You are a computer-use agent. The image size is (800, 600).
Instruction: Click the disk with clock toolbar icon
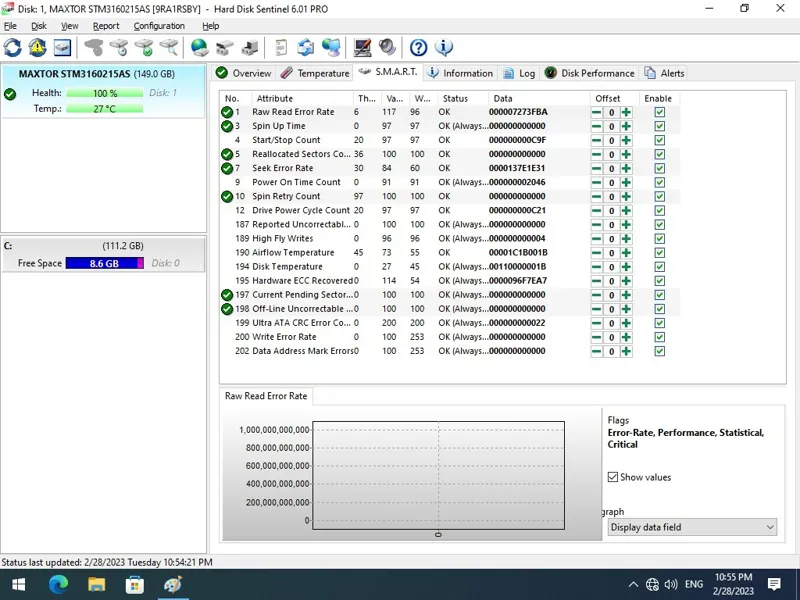(x=119, y=47)
